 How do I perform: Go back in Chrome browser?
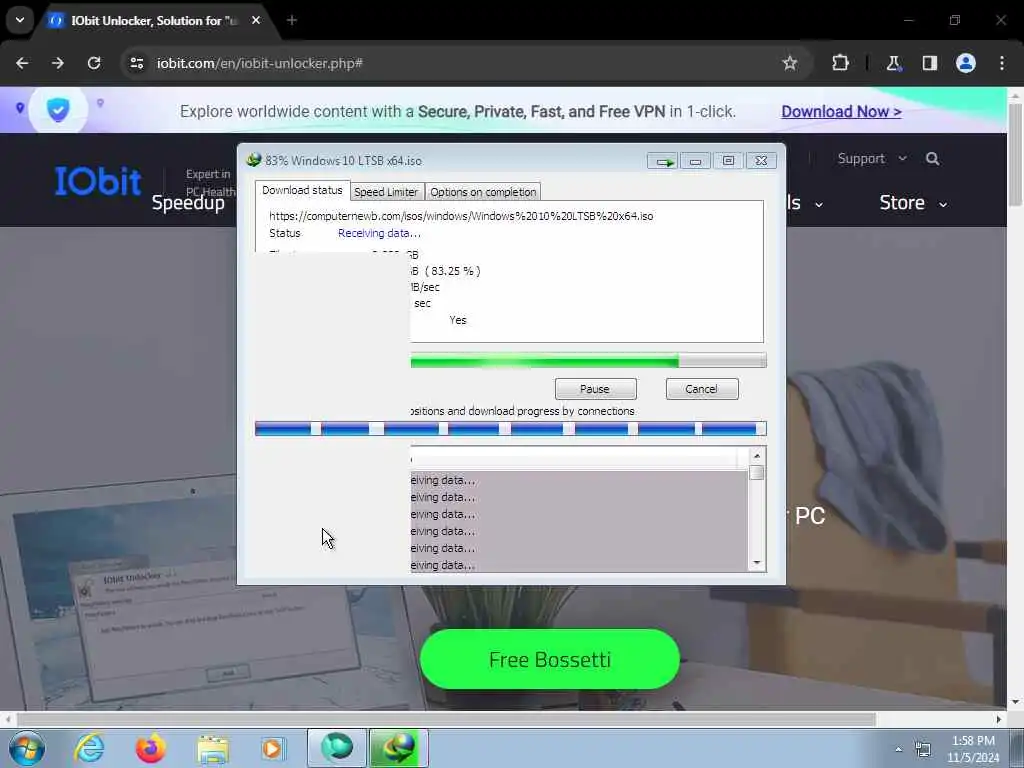[22, 63]
